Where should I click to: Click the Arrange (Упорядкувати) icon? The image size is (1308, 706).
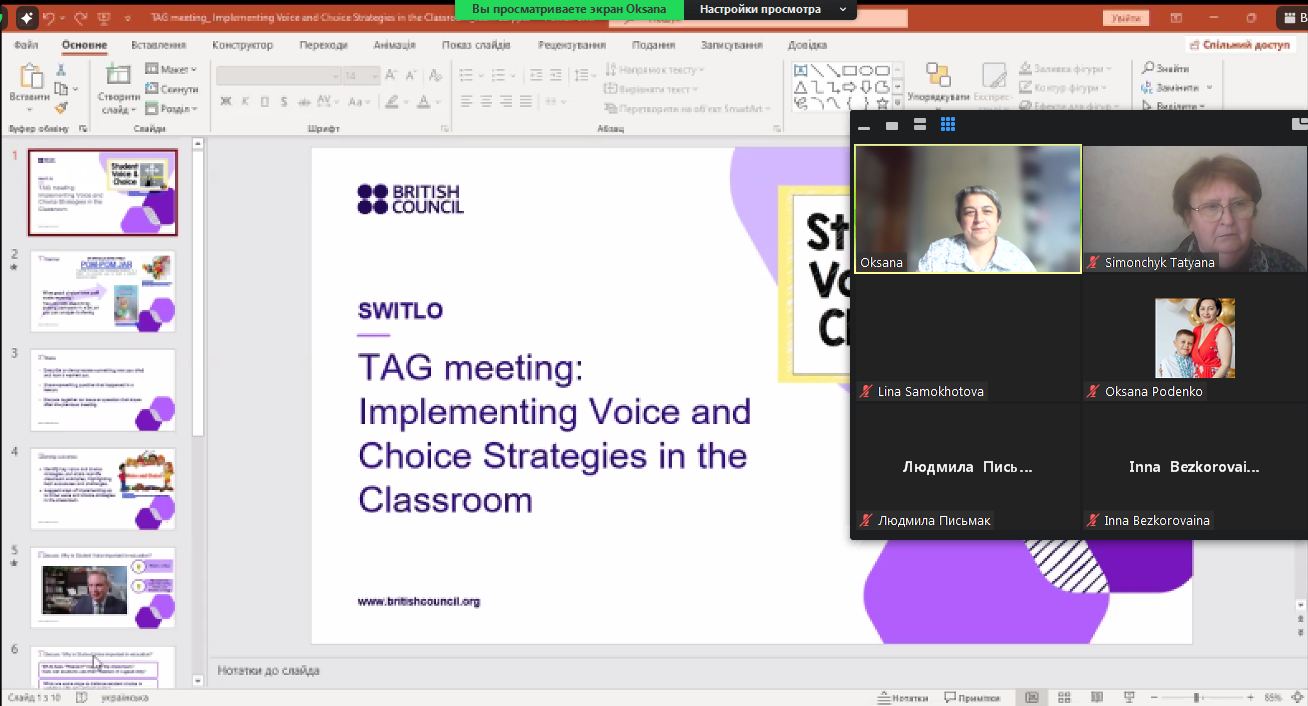tap(938, 76)
